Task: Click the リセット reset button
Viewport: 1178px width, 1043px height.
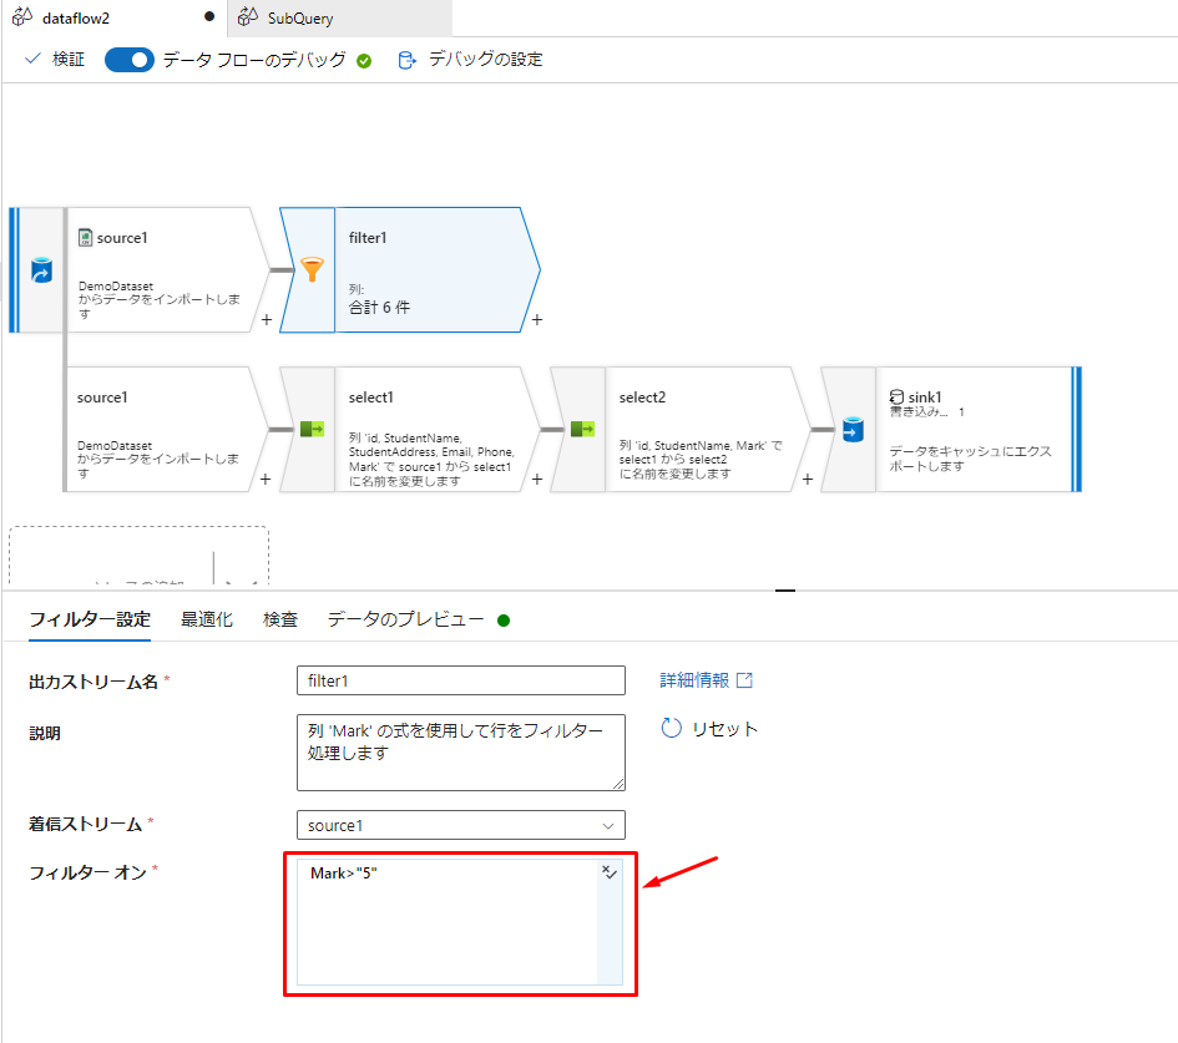Action: pyautogui.click(x=710, y=729)
